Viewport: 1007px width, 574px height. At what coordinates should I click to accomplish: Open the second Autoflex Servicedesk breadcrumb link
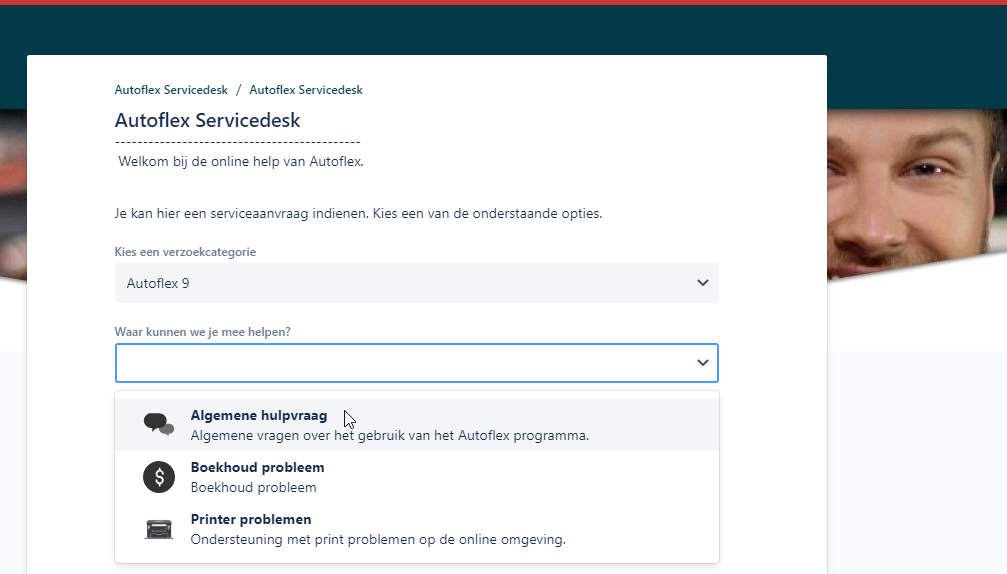pyautogui.click(x=306, y=90)
